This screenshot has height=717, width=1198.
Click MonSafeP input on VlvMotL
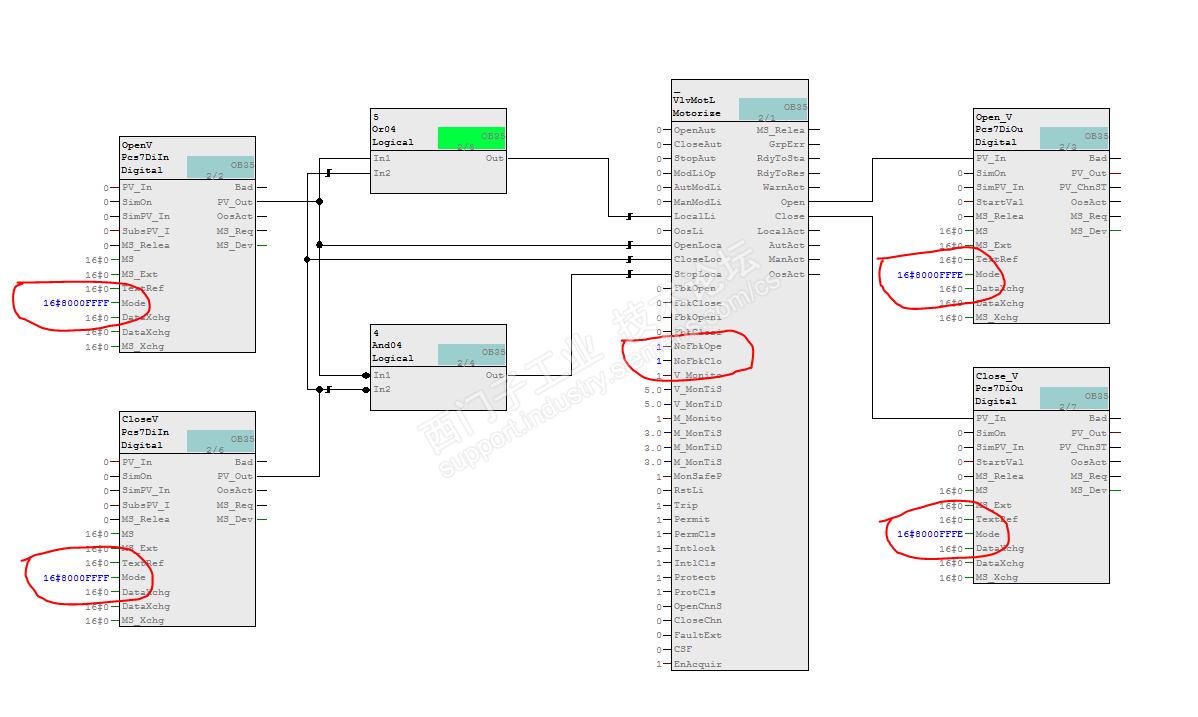[x=698, y=476]
